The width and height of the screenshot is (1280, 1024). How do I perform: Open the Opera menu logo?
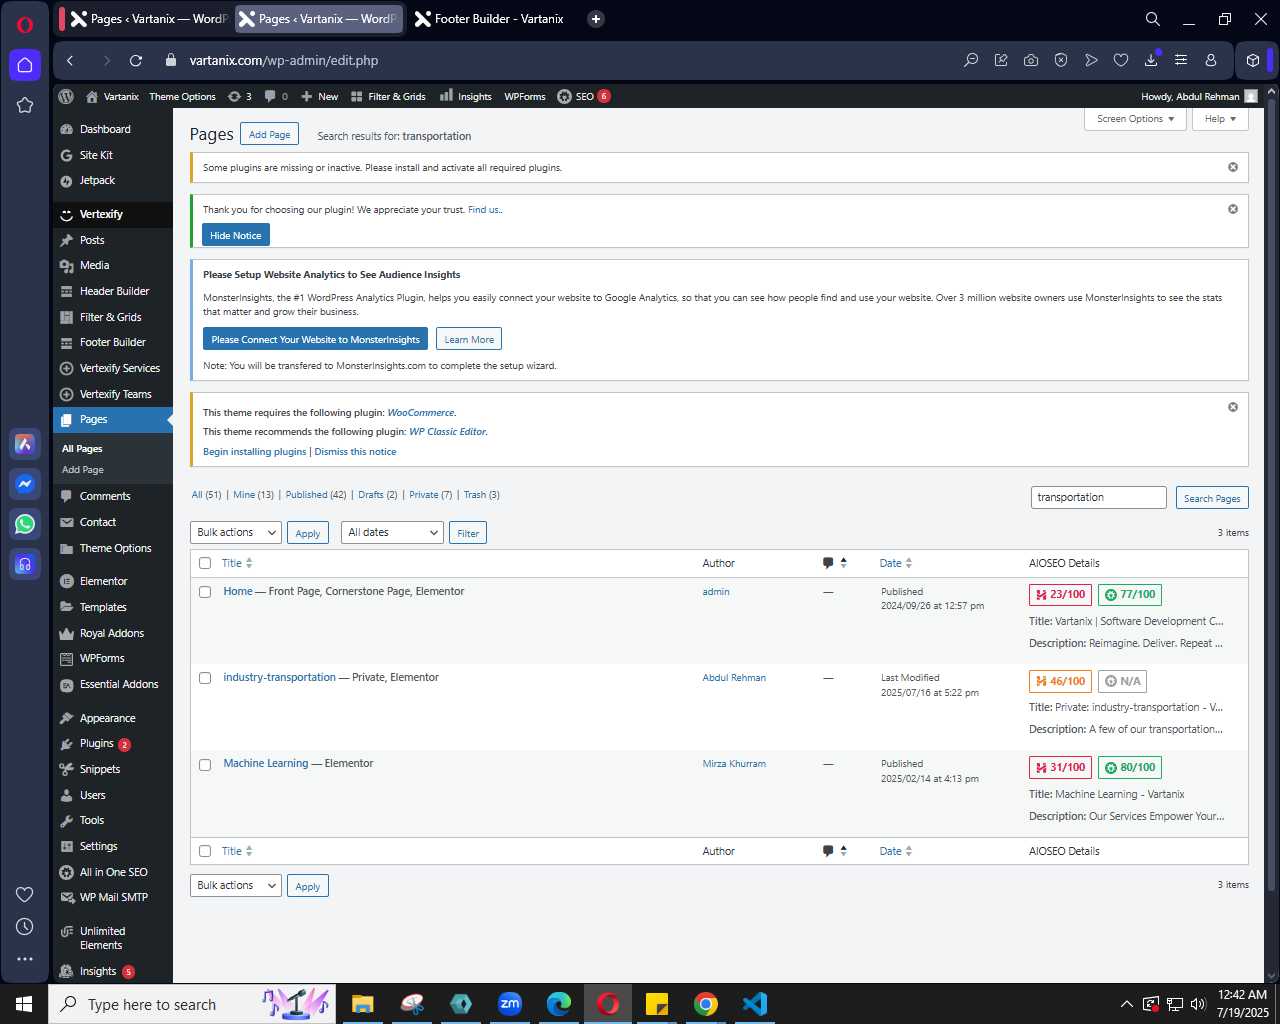pos(25,24)
